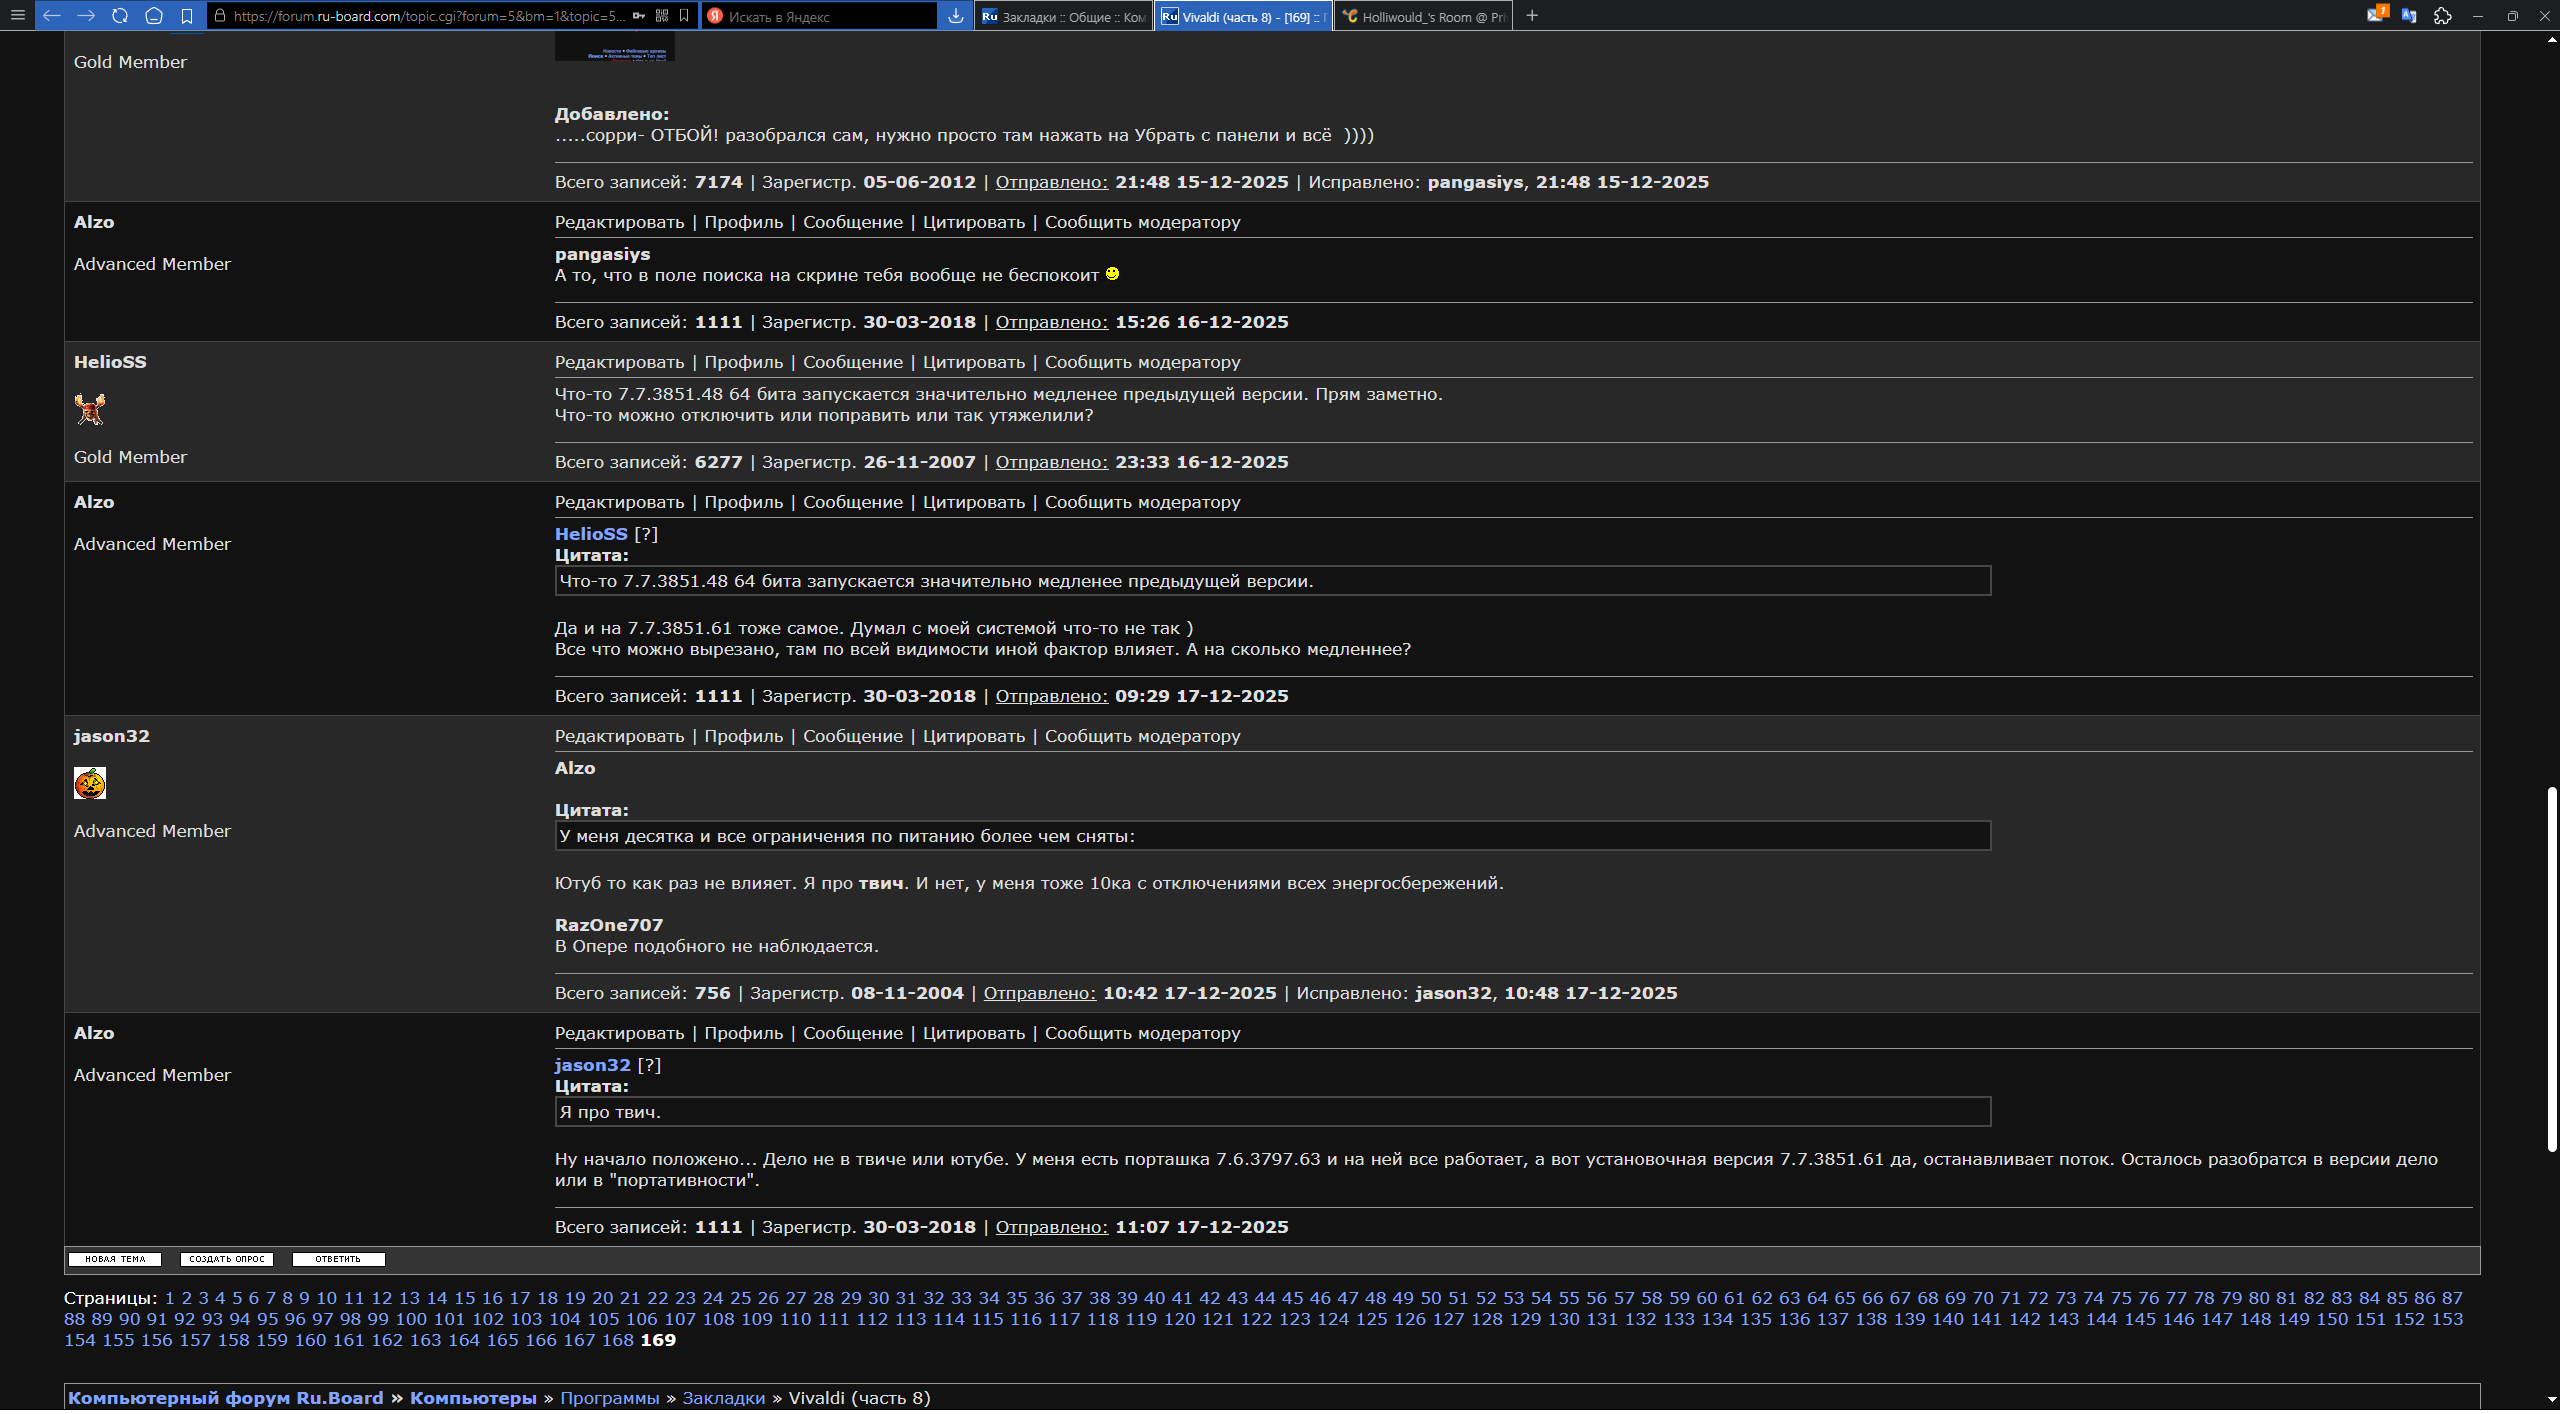
Task: Open the downloads panel icon
Action: tap(956, 15)
